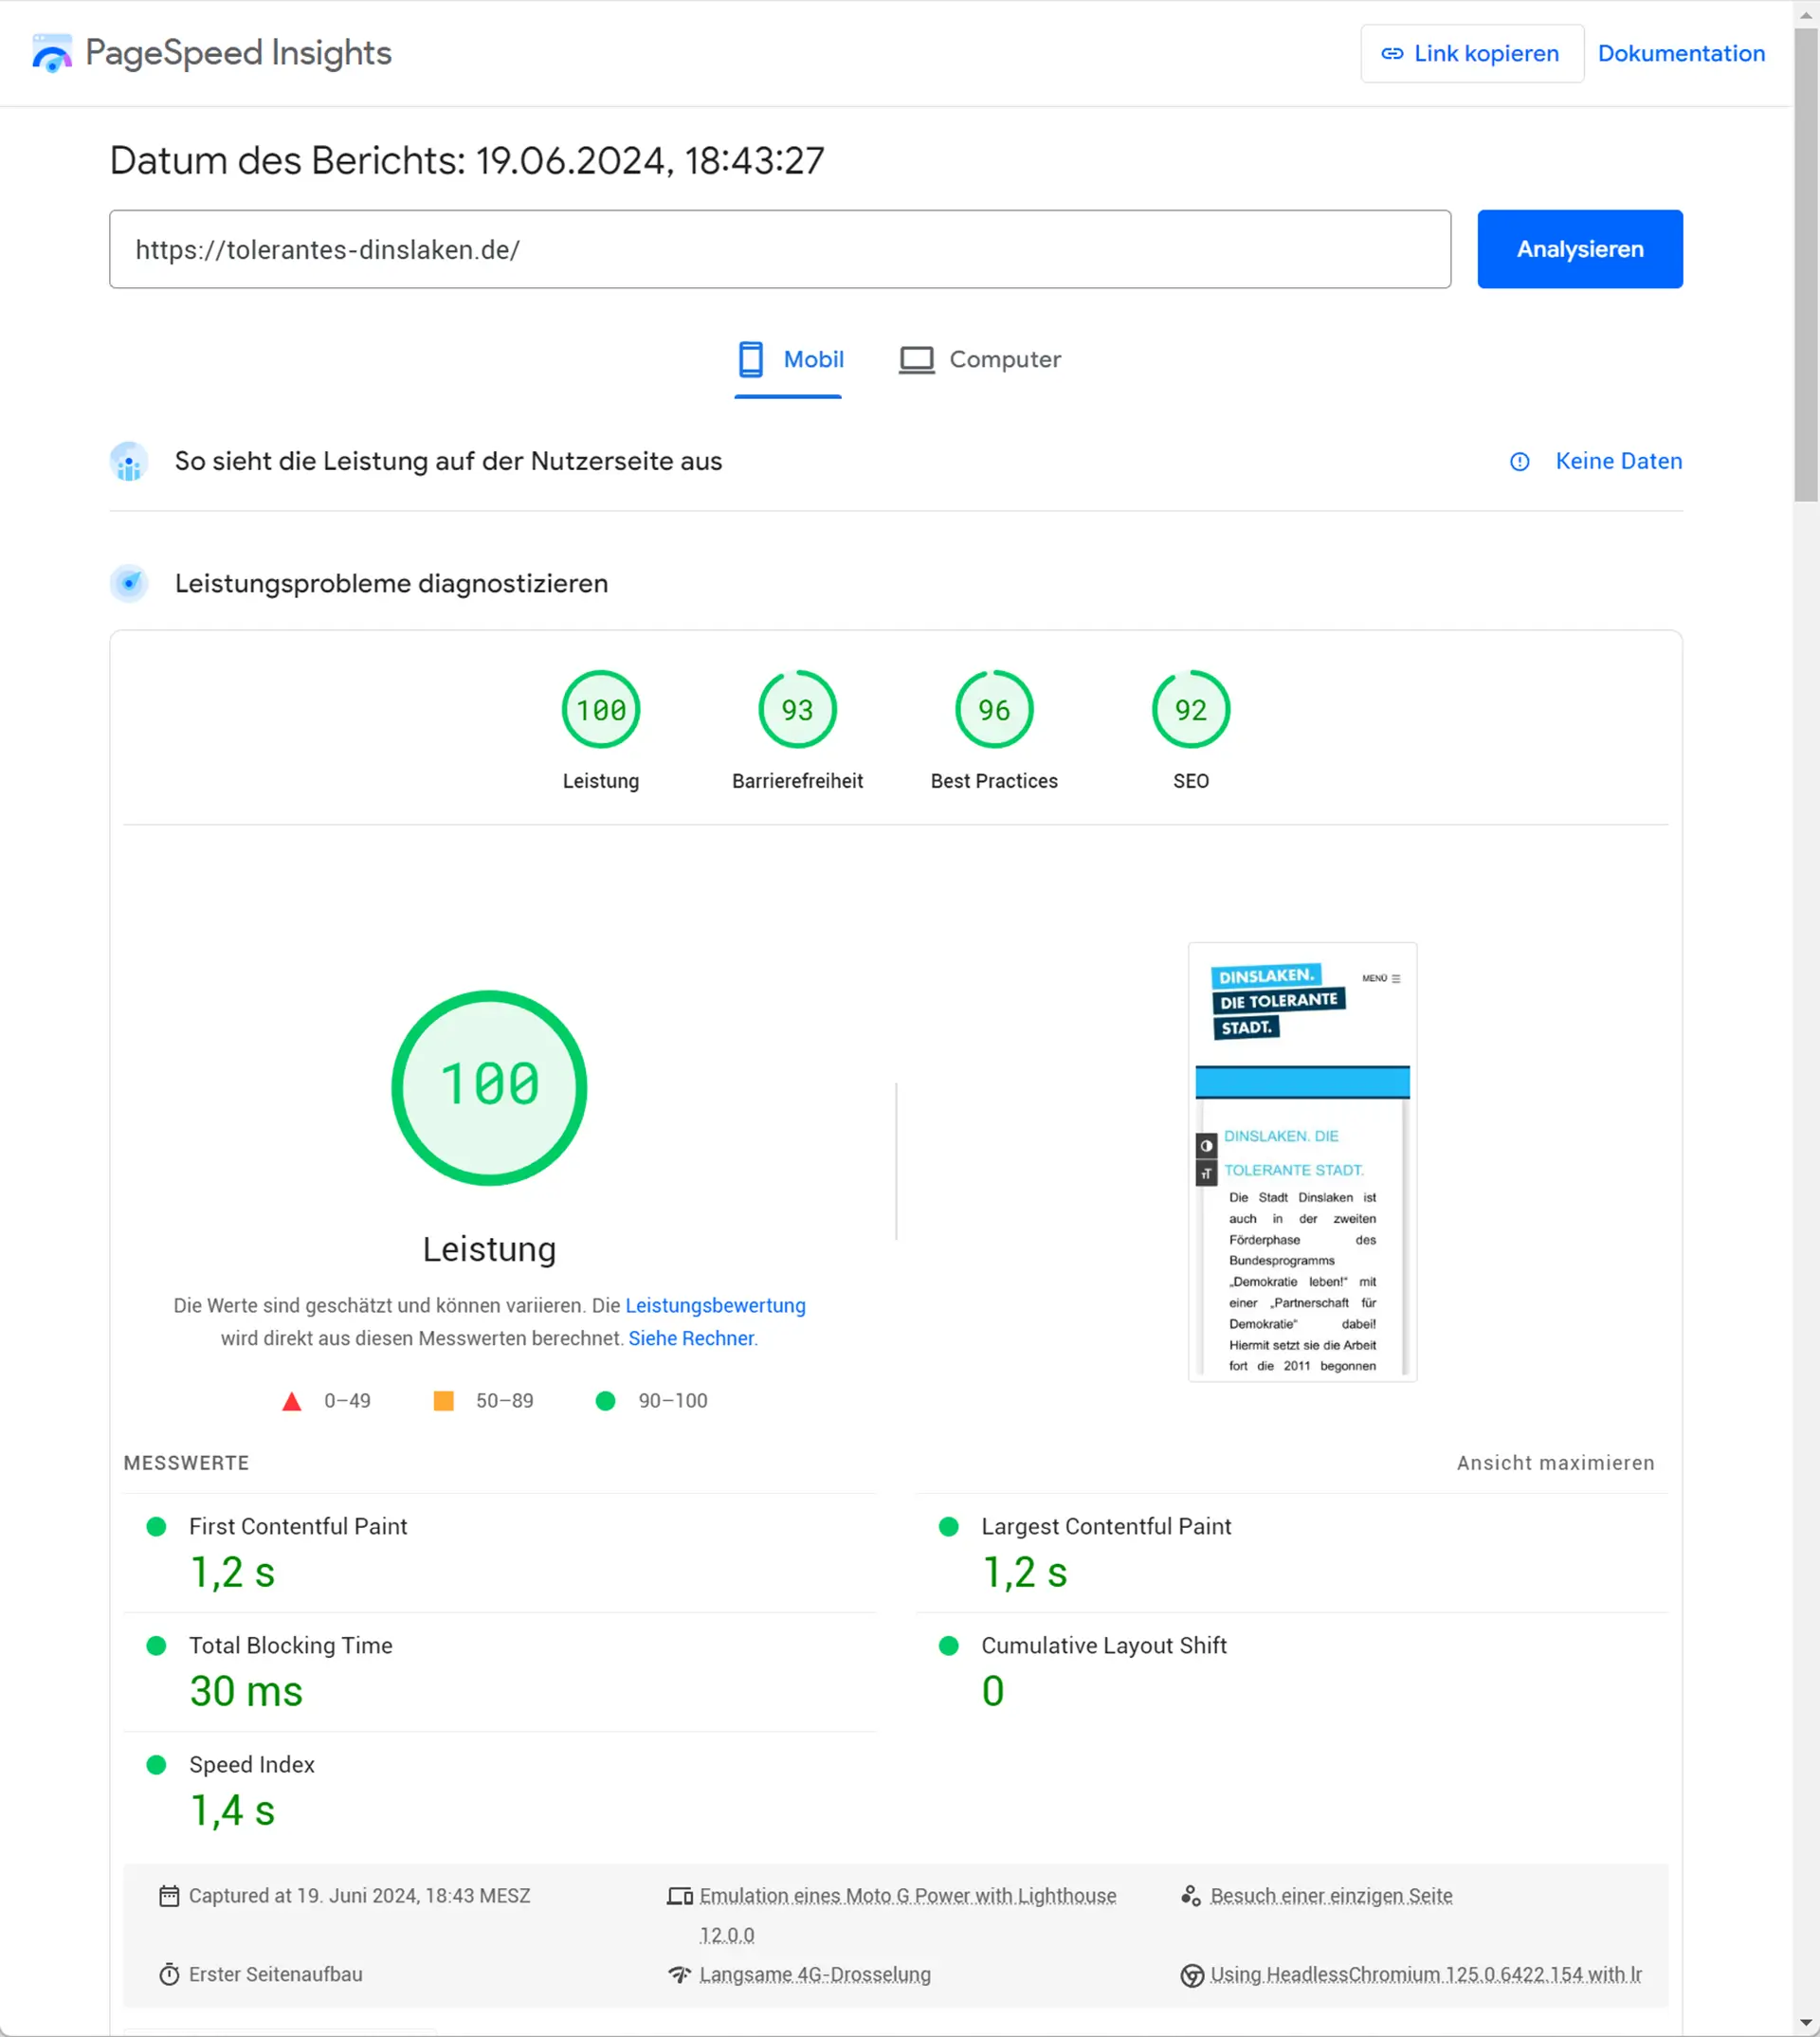Image resolution: width=1820 pixels, height=2037 pixels.
Task: Click the Besuch einer einzigen Seite text
Action: tap(1331, 1896)
